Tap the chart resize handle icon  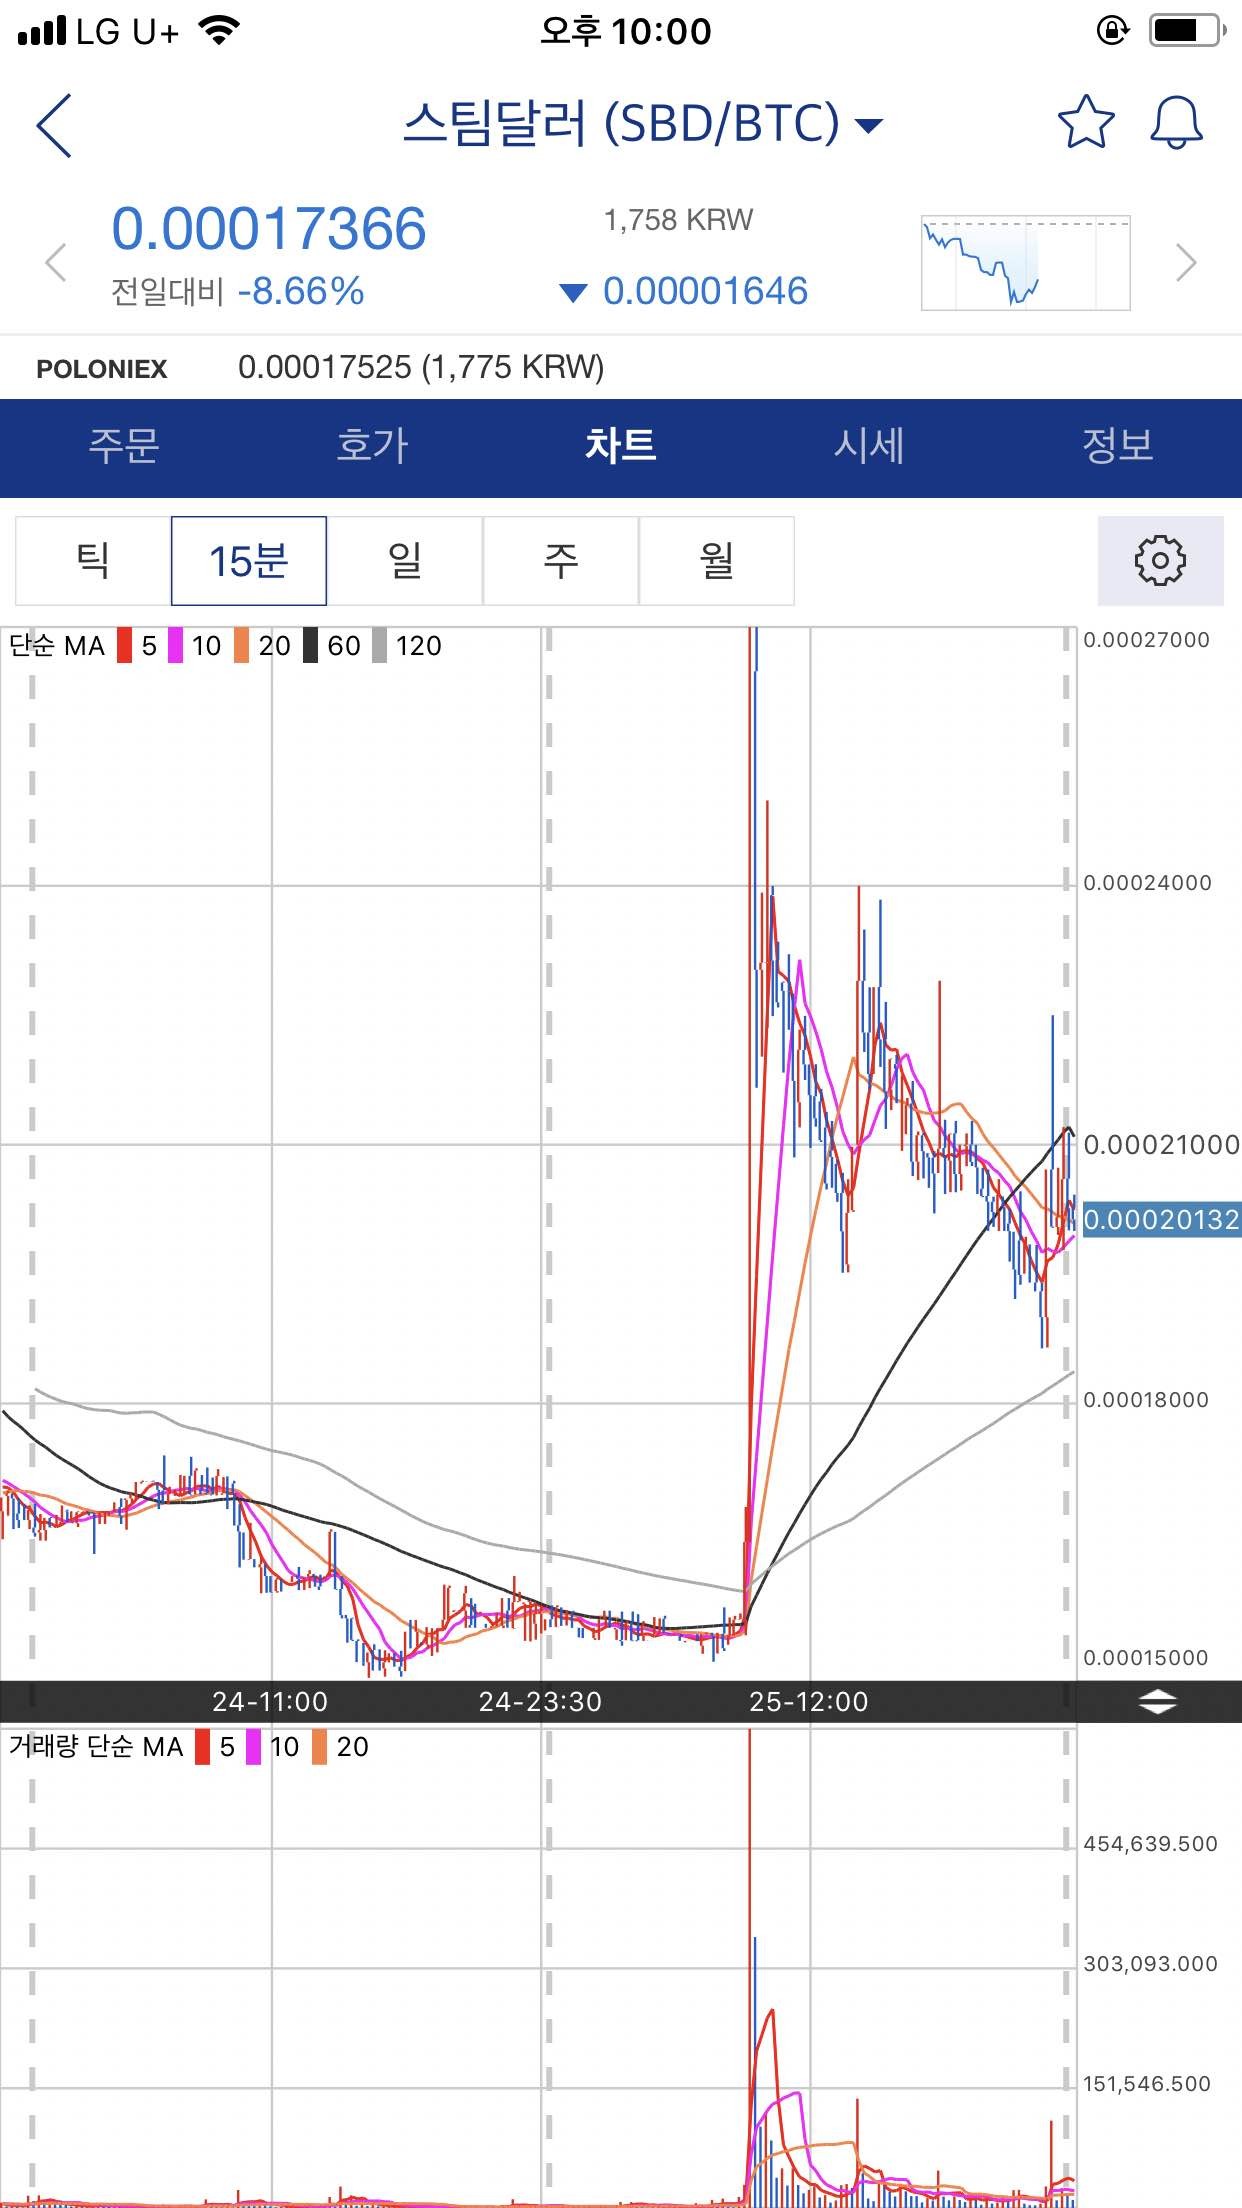[x=1157, y=1701]
